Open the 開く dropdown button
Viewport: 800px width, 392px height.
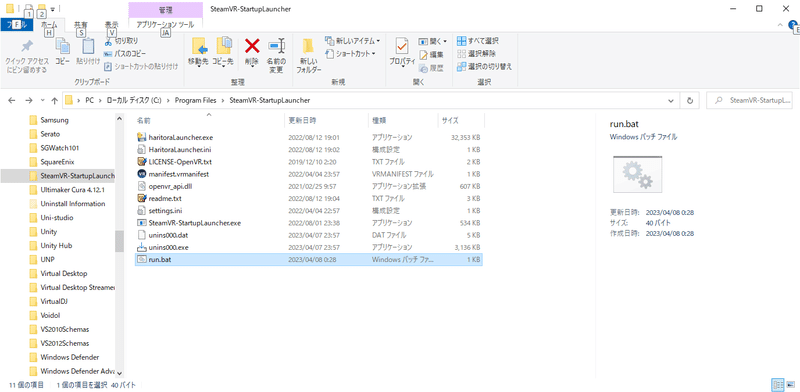[x=432, y=41]
